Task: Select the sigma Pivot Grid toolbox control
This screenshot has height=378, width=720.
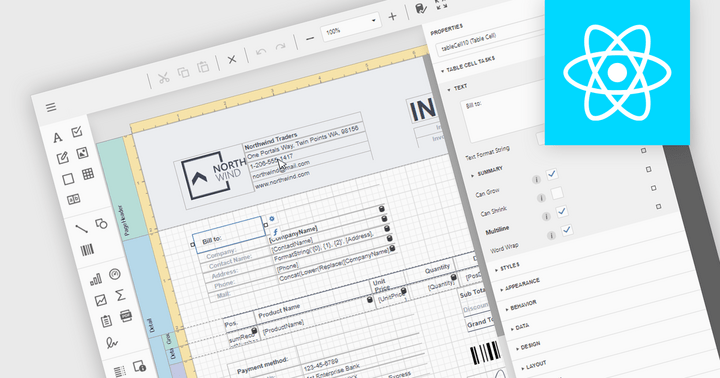Action: (120, 295)
